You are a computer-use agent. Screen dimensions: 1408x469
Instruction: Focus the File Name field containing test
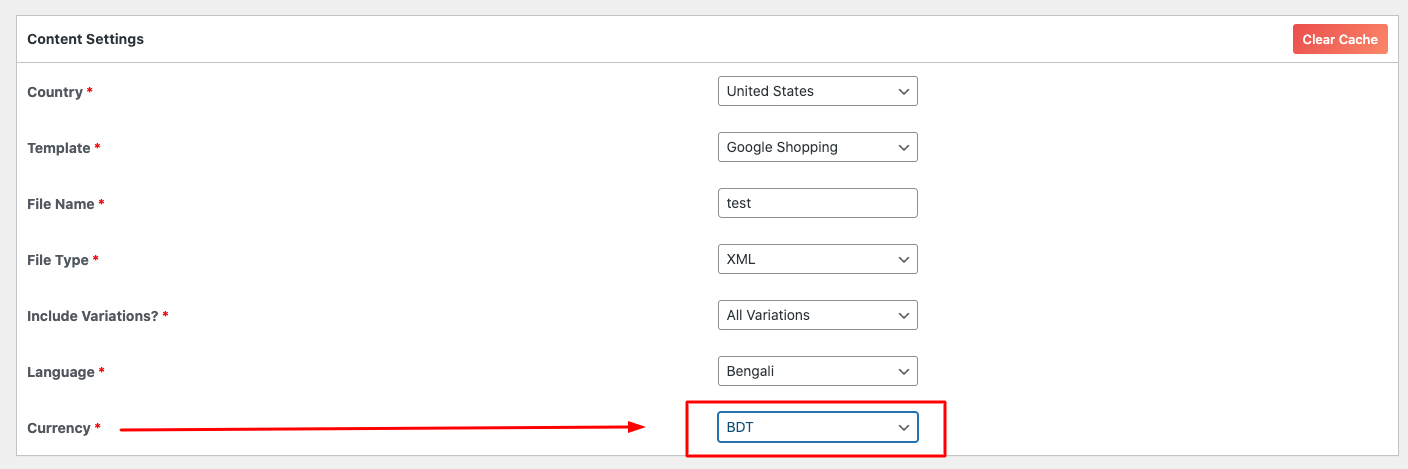pos(817,203)
